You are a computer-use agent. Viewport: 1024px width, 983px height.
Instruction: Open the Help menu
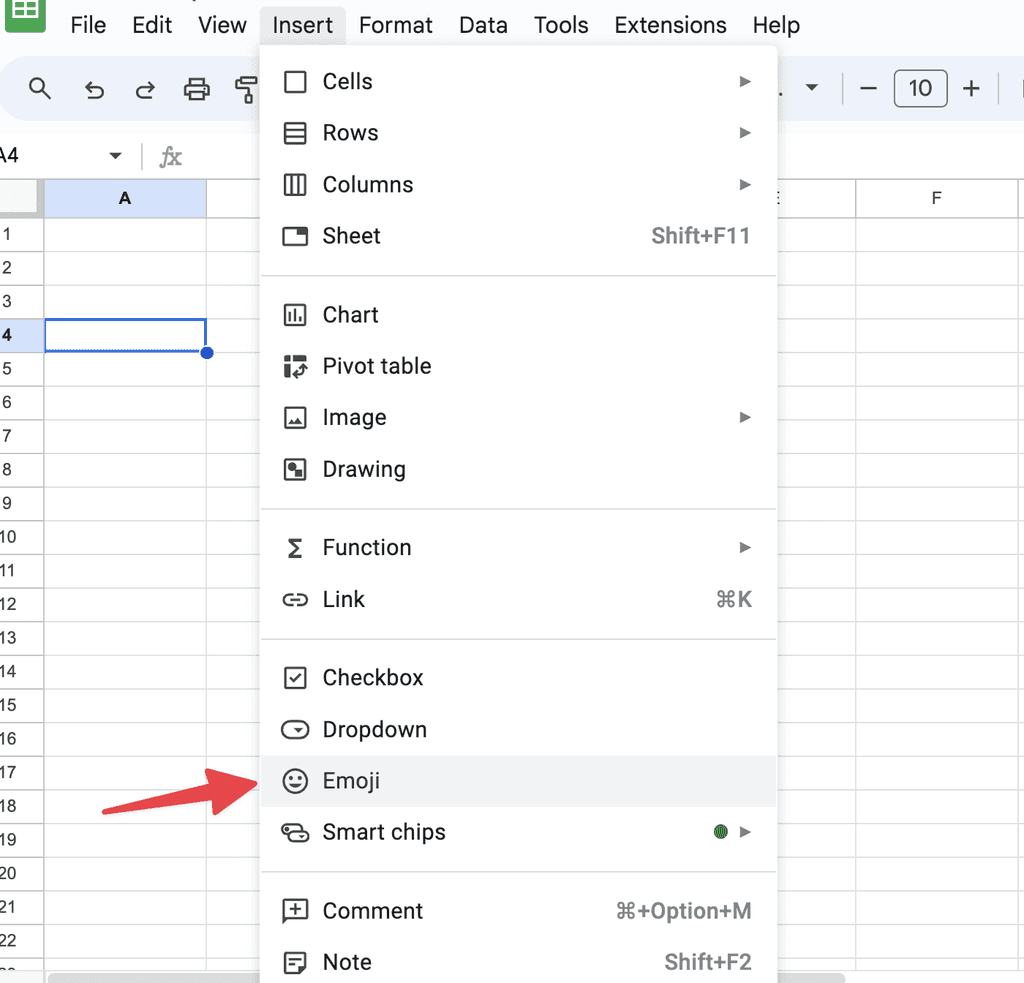click(776, 25)
